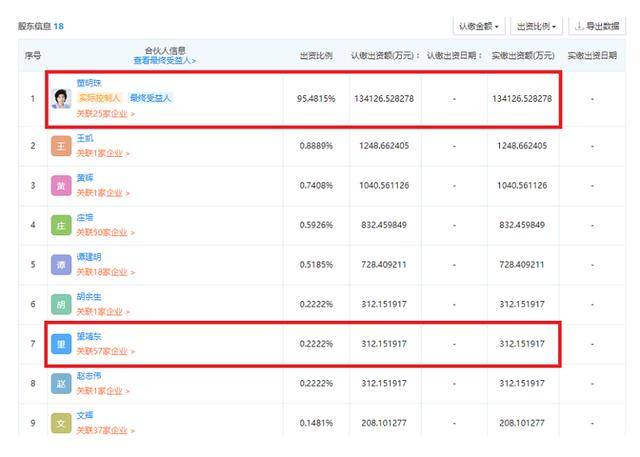The height and width of the screenshot is (457, 640).
Task: Click the 出资比例 table column header
Action: [x=316, y=55]
